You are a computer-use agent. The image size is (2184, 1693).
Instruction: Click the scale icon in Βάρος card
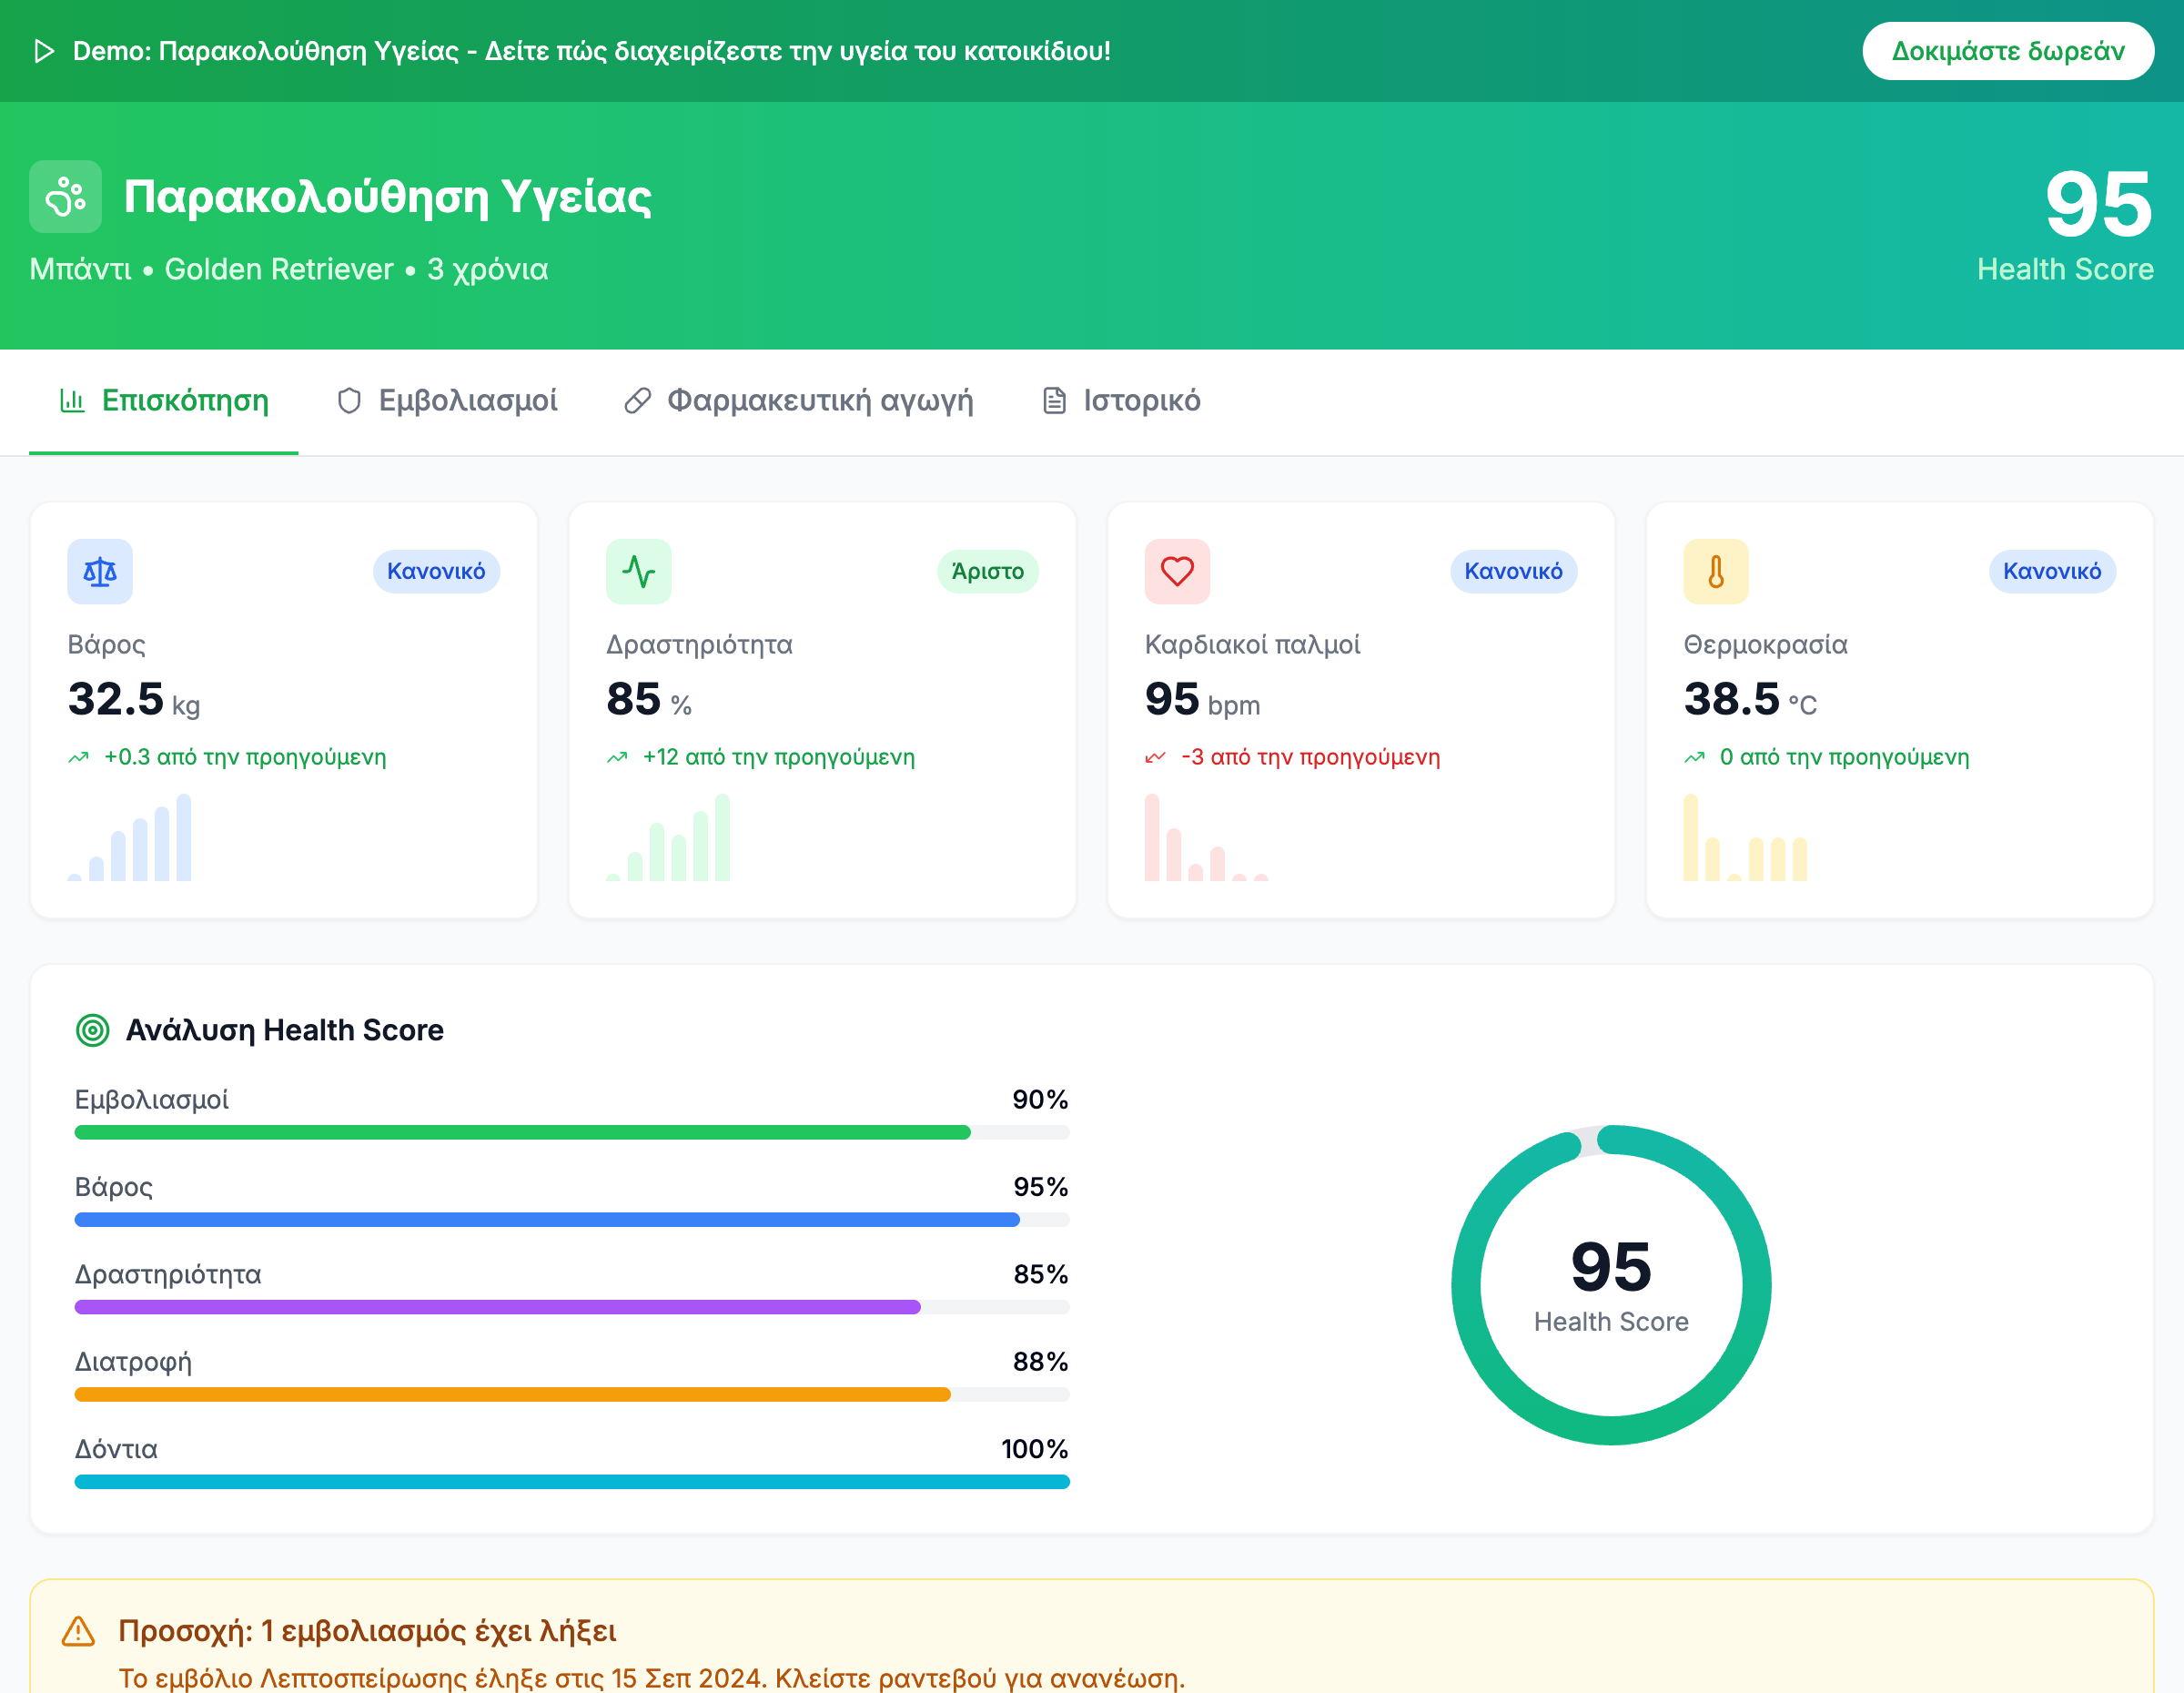[100, 572]
